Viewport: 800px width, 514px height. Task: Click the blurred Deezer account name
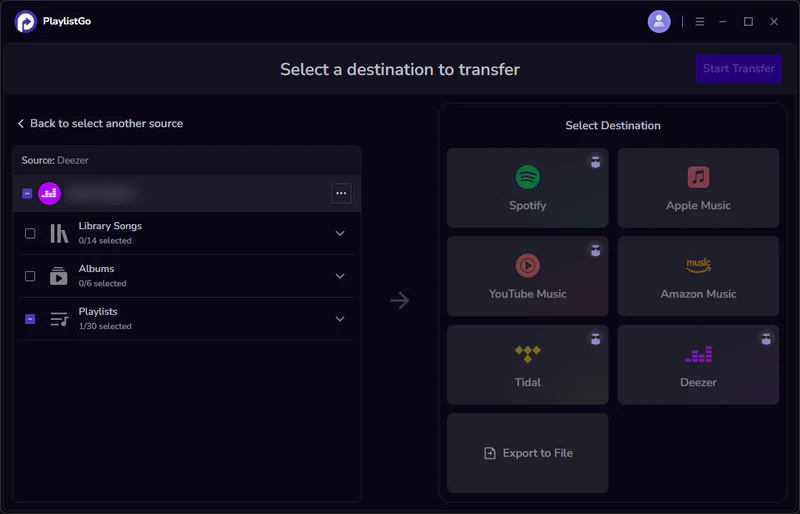(103, 193)
